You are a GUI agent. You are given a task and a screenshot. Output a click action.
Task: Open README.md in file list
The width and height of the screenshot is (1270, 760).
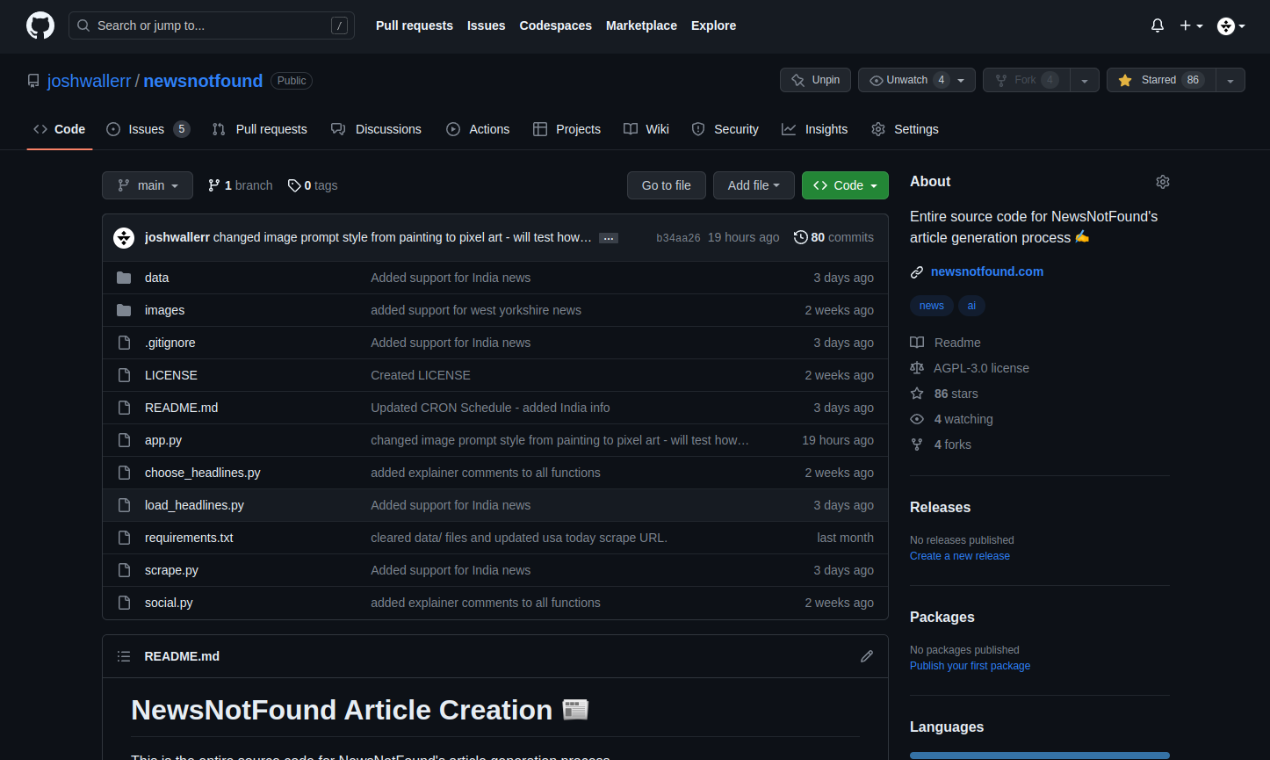[x=181, y=407]
